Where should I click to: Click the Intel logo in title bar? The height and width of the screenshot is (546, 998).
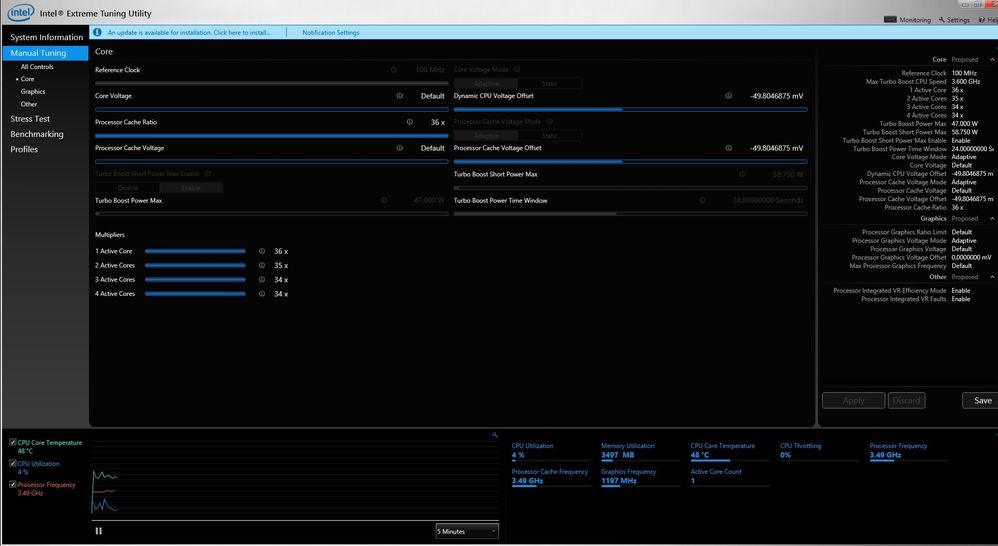pyautogui.click(x=21, y=12)
